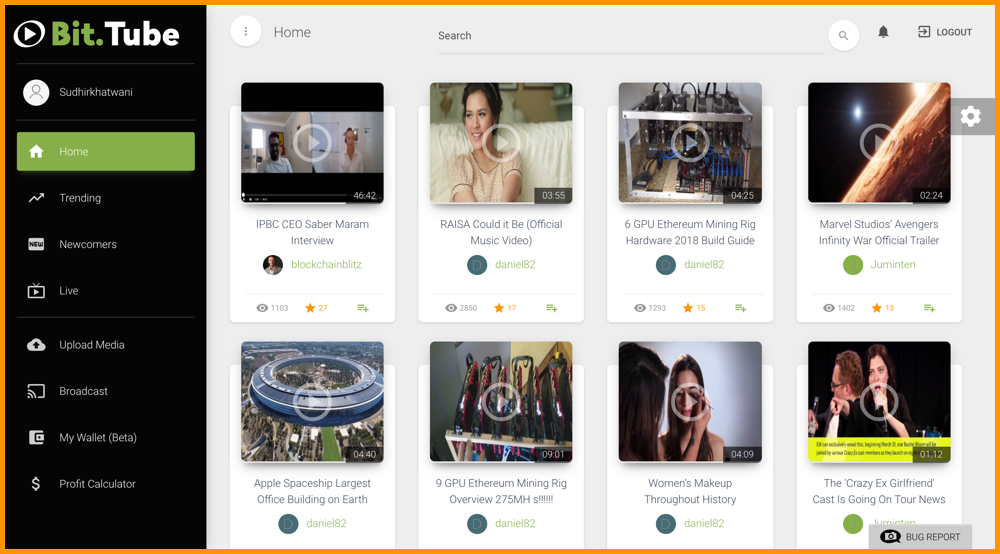Open title '6 GPU Ethereum Mining Rig Hardware 2018 Build Guide'

tap(690, 232)
